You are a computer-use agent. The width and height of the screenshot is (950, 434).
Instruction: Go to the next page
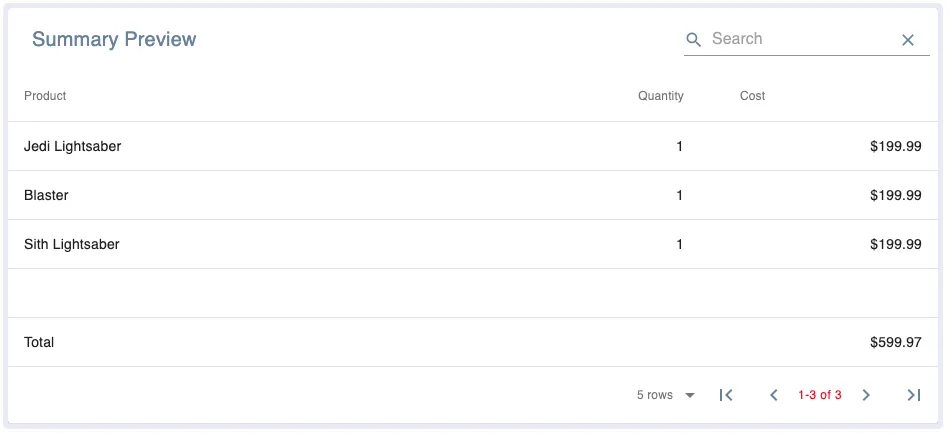(866, 395)
